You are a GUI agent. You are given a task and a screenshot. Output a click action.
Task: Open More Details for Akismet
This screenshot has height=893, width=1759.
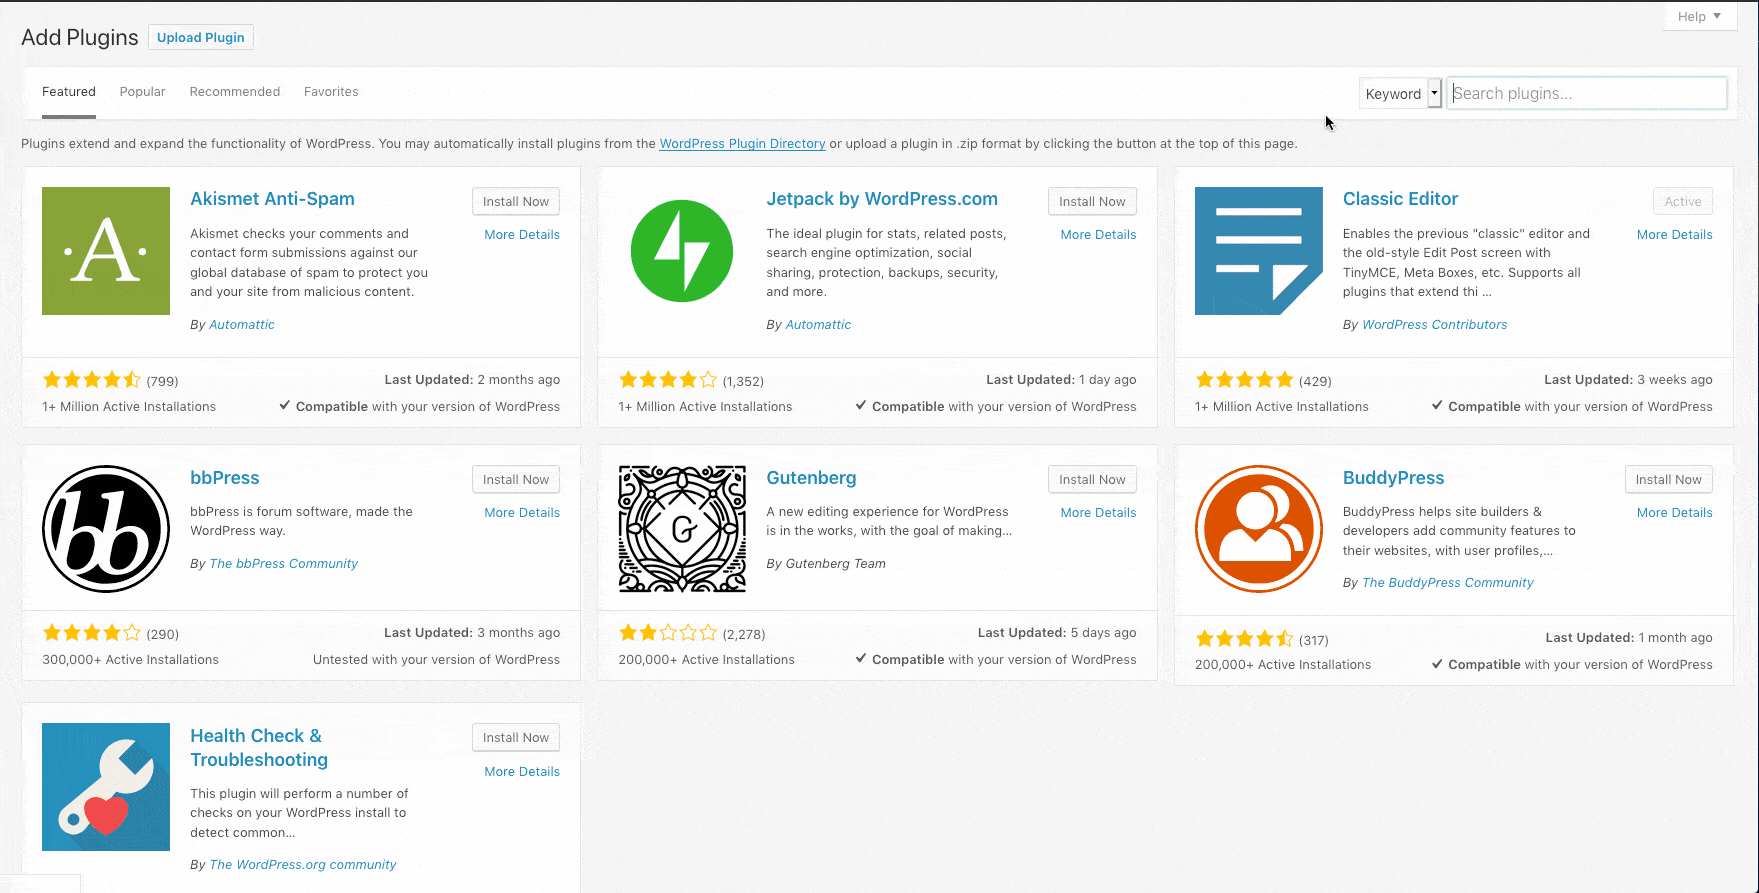point(522,234)
